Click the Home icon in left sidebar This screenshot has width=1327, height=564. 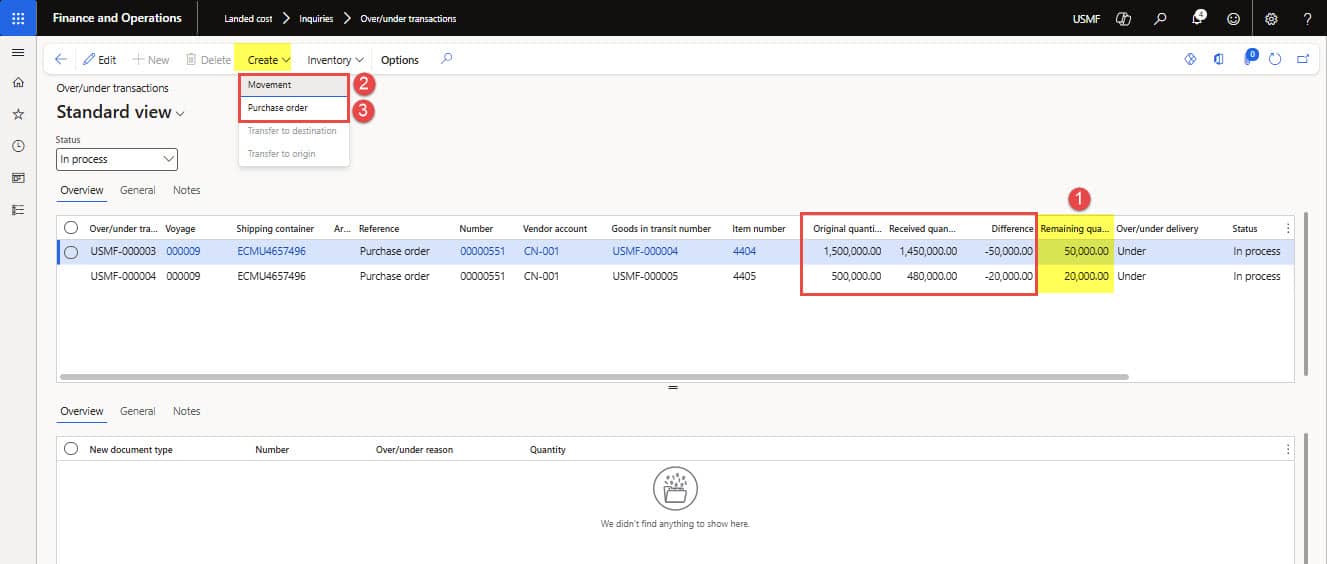tap(18, 83)
